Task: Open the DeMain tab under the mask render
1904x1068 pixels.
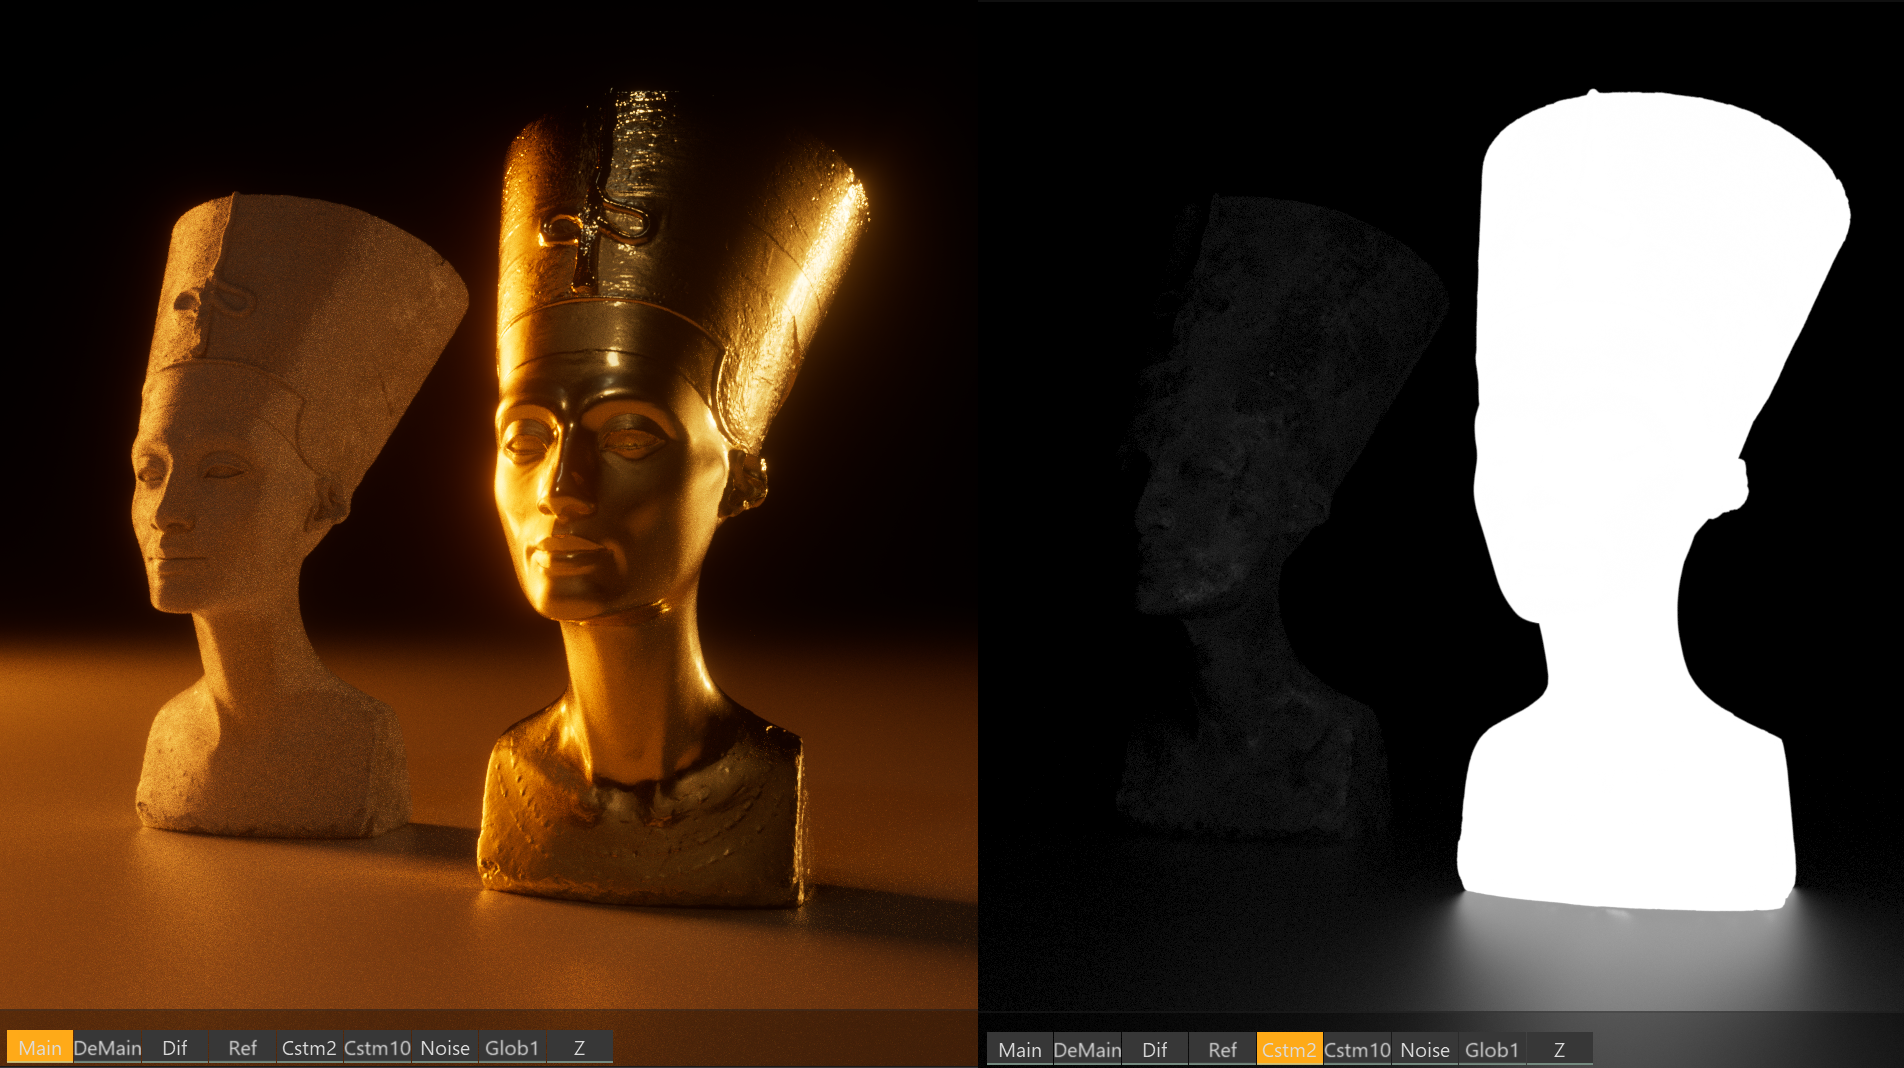Action: (x=1087, y=1049)
